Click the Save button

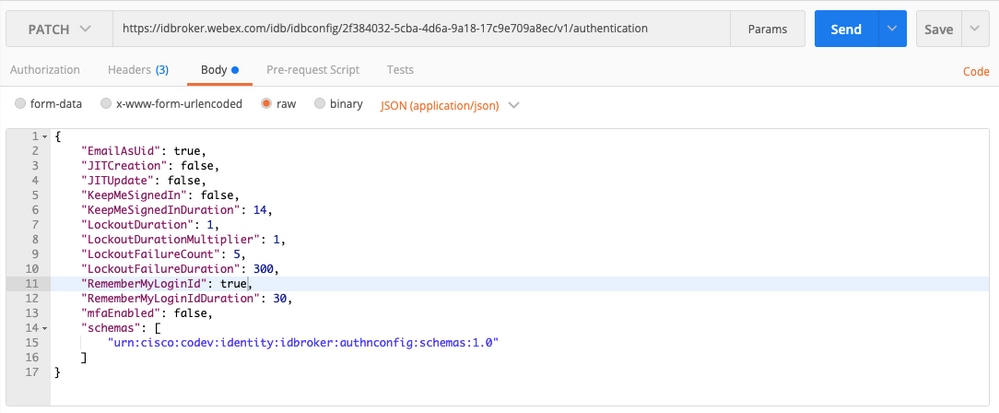pyautogui.click(x=938, y=29)
